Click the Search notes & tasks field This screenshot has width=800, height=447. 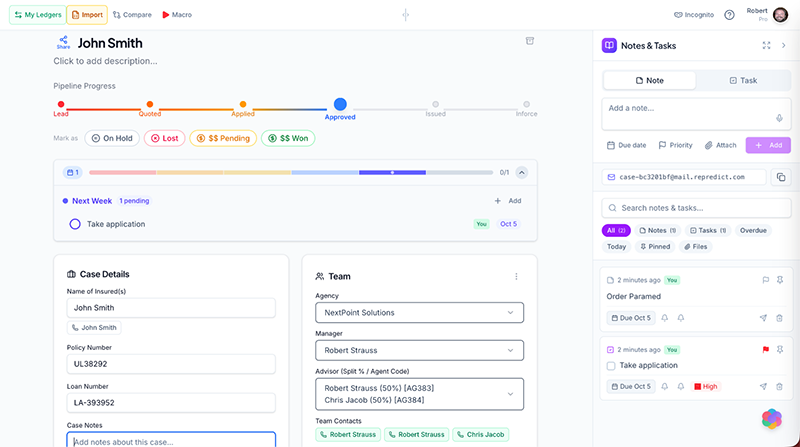pyautogui.click(x=696, y=208)
